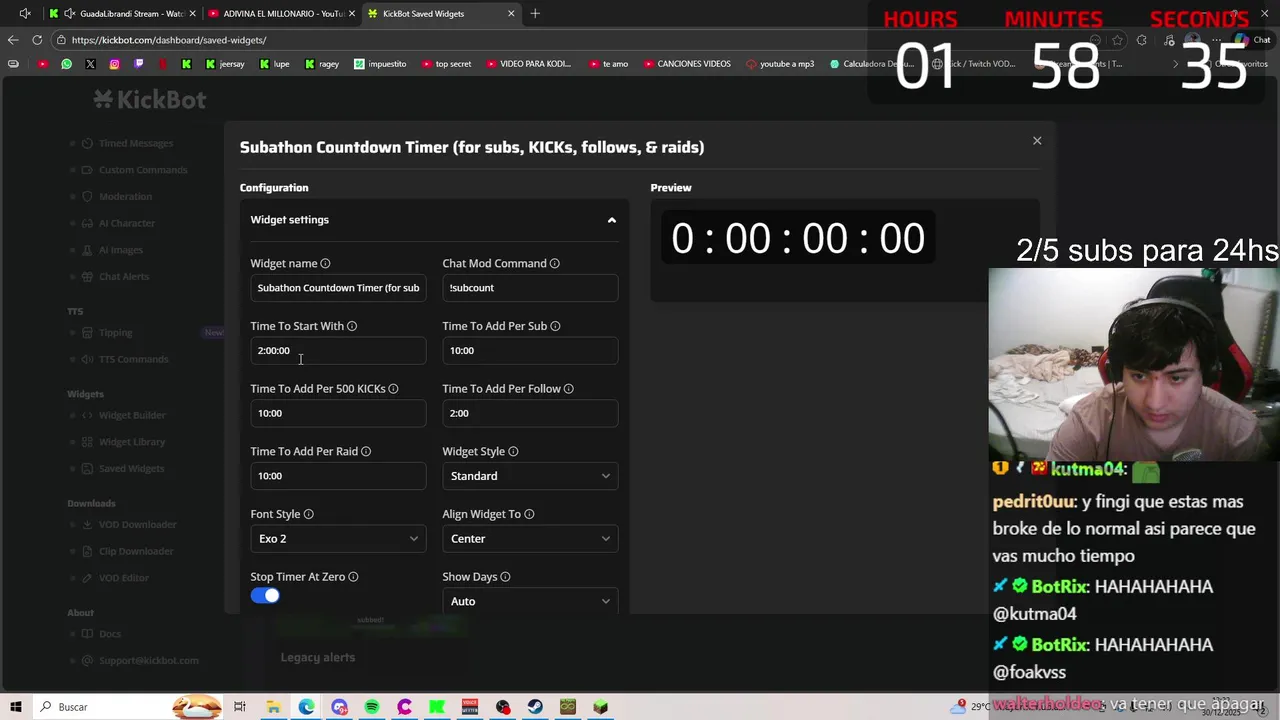
Task: Open the Widget Style dropdown
Action: click(530, 476)
